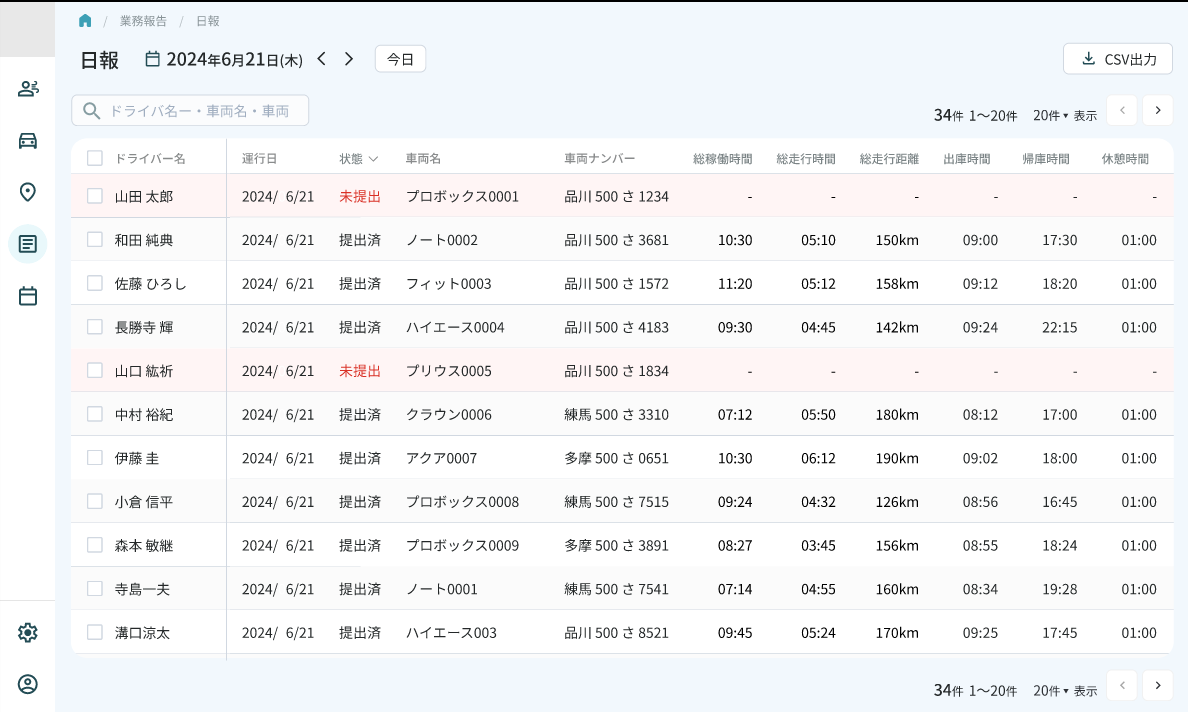Open settings gear icon in sidebar
The image size is (1188, 712).
click(x=28, y=632)
